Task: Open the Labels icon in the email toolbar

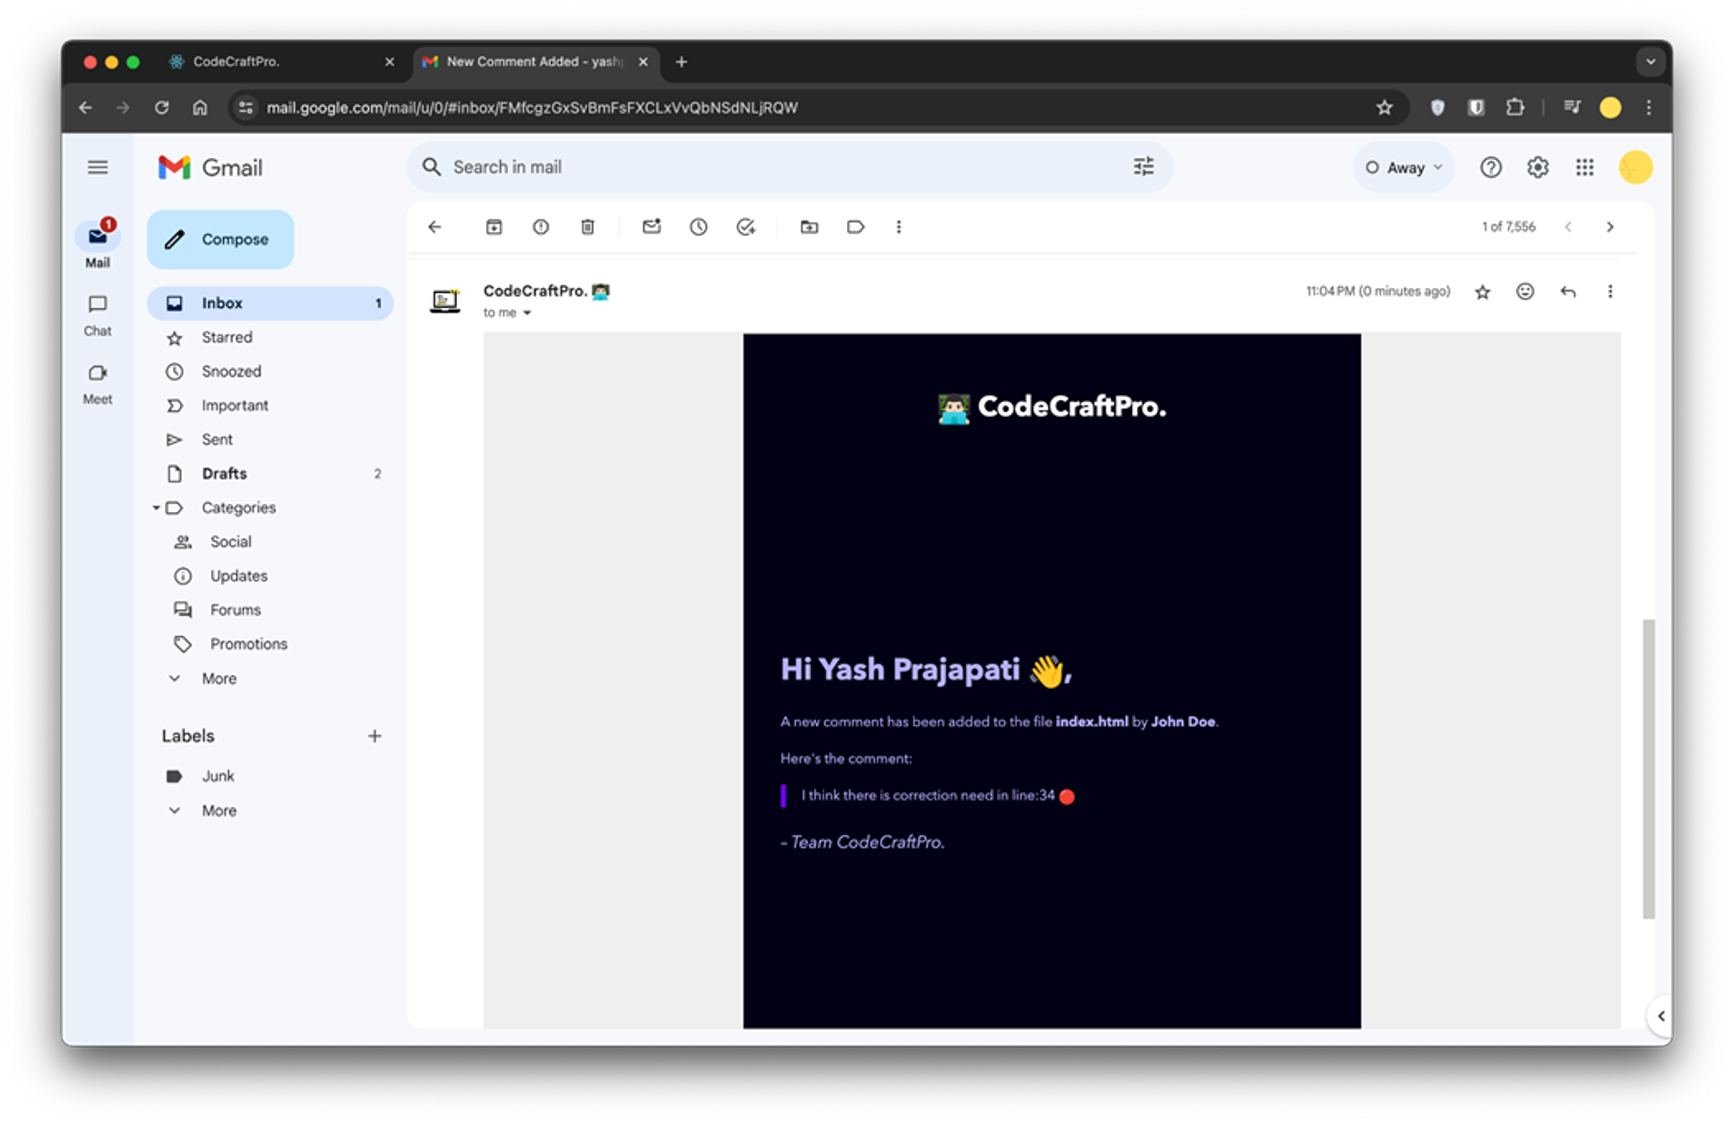Action: [856, 227]
